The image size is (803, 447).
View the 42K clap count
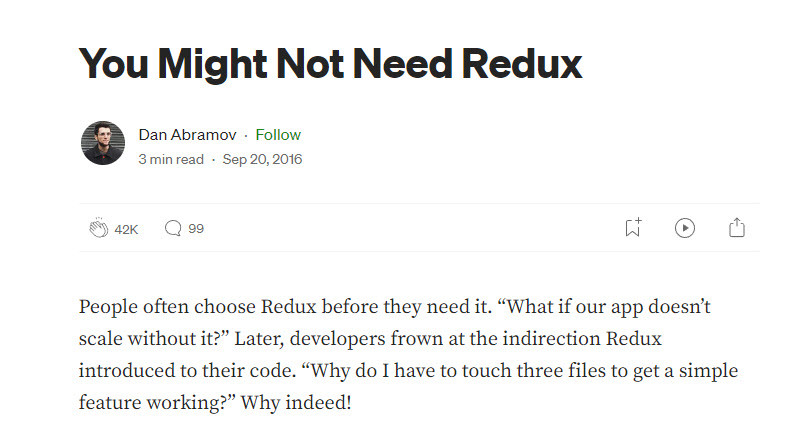(126, 229)
